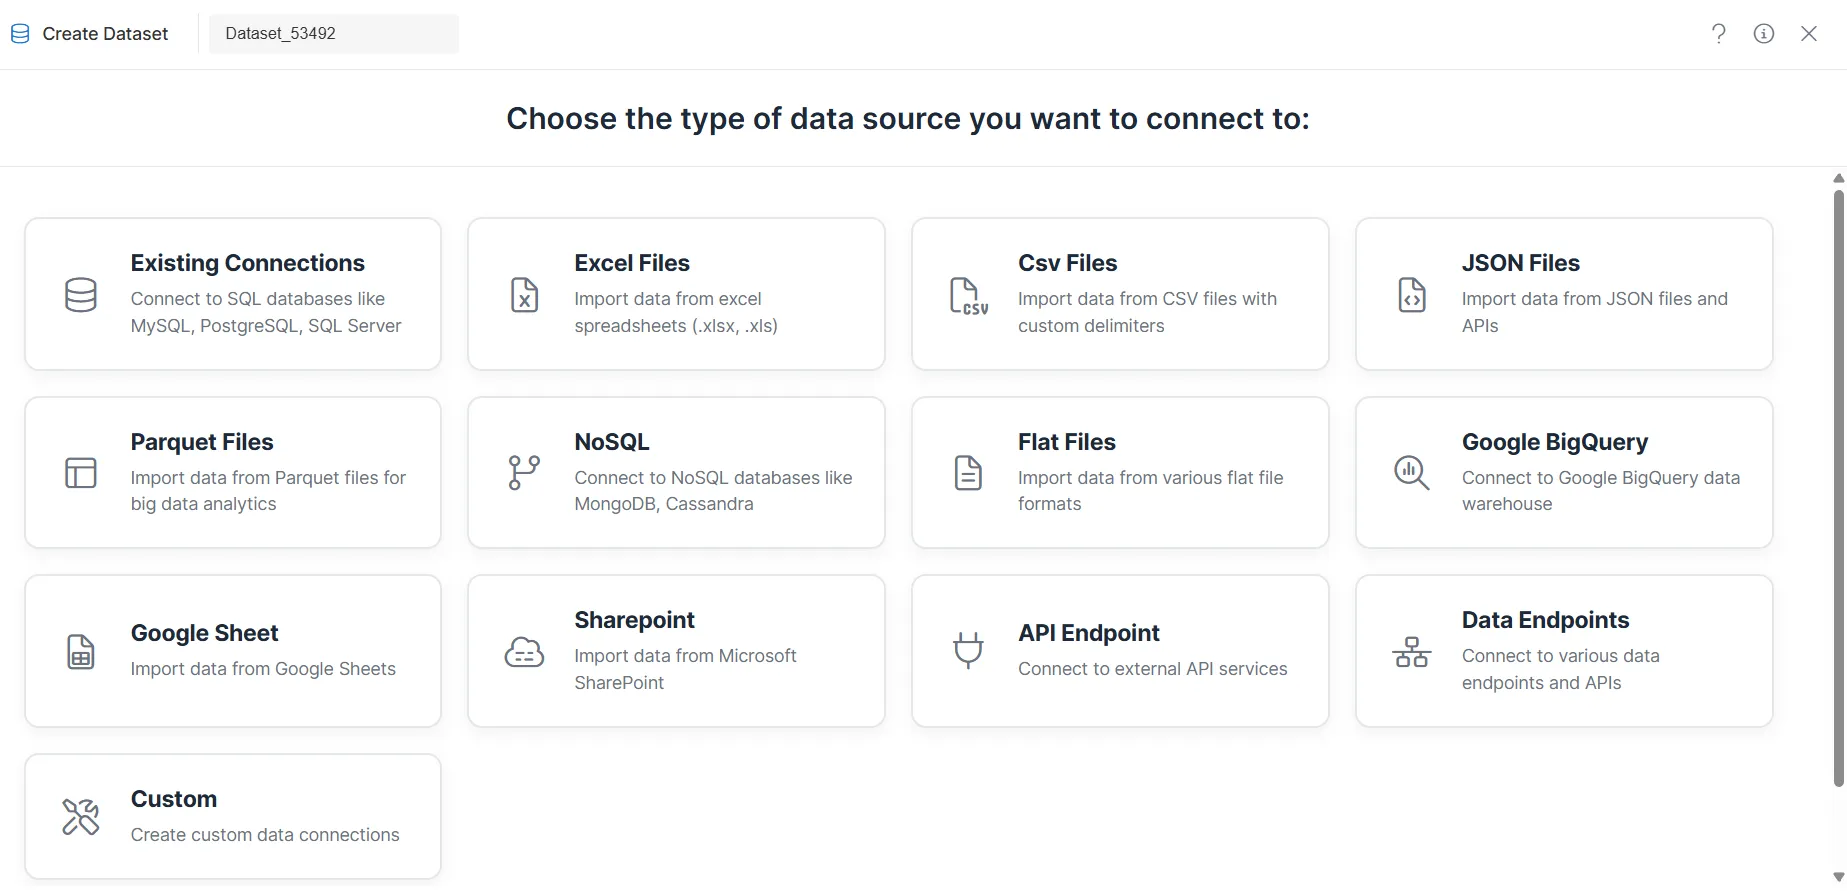Click scrollbar down arrow at bottom right
Image resolution: width=1847 pixels, height=891 pixels.
tap(1838, 877)
